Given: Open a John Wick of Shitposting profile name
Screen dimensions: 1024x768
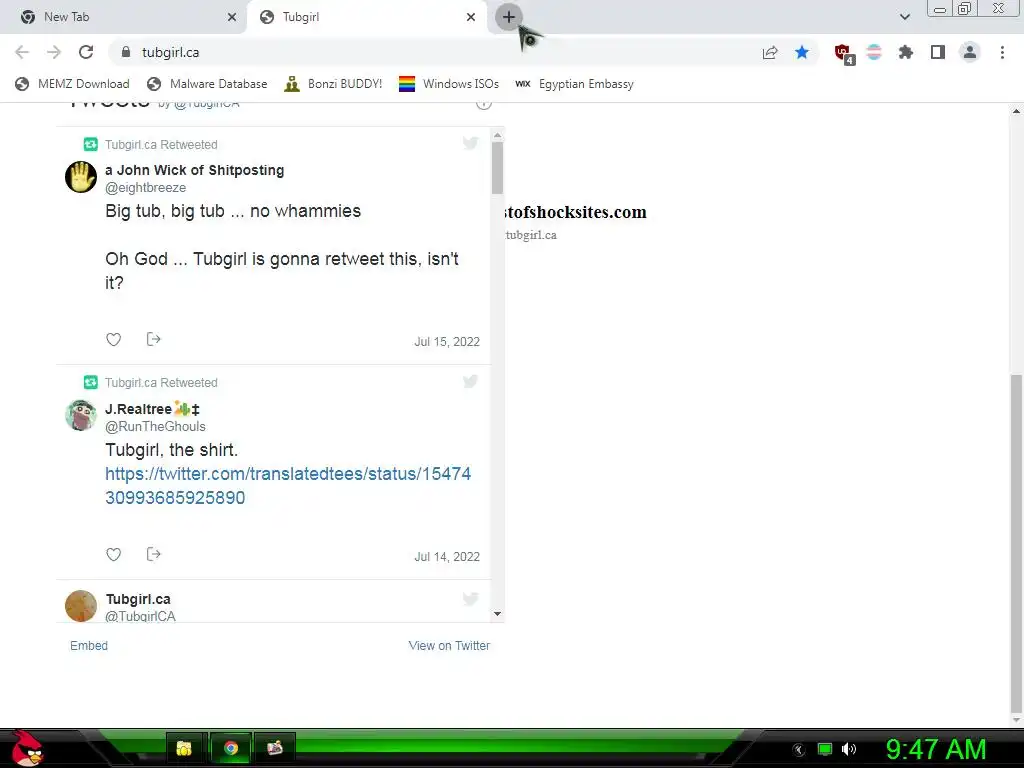Looking at the screenshot, I should click(x=195, y=170).
